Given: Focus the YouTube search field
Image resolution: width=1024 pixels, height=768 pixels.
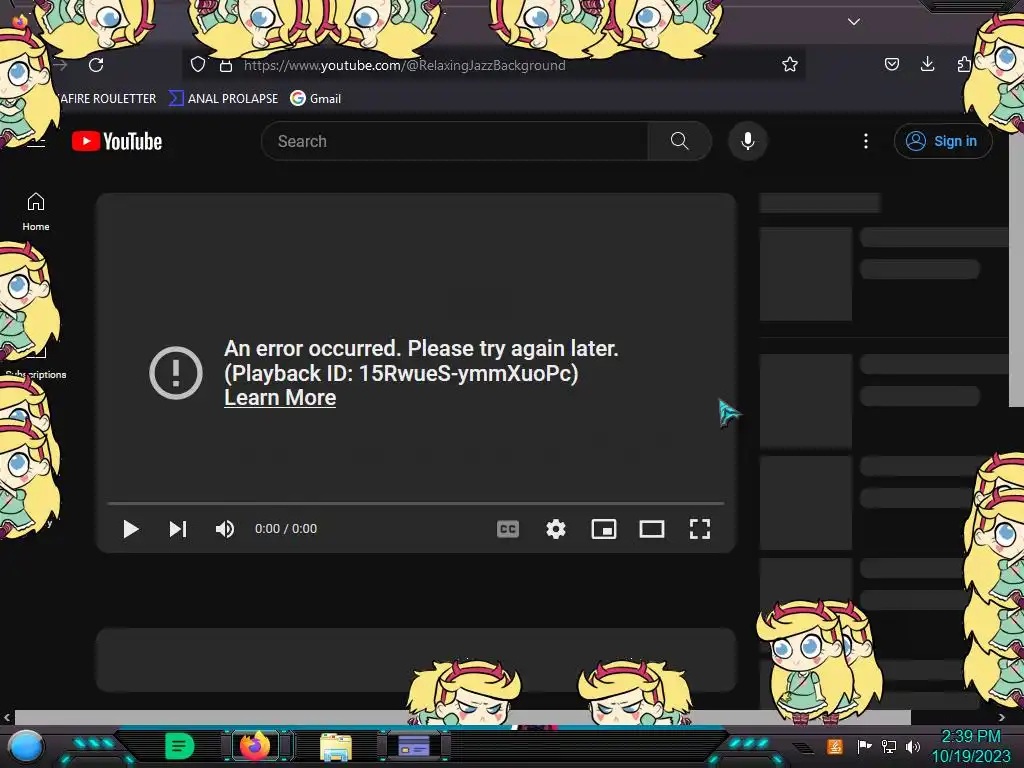Looking at the screenshot, I should tap(455, 141).
